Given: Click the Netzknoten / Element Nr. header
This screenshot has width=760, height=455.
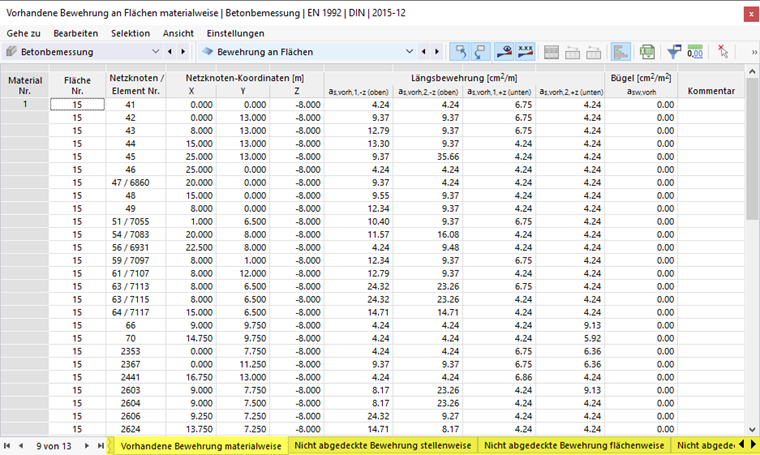Looking at the screenshot, I should 136,84.
